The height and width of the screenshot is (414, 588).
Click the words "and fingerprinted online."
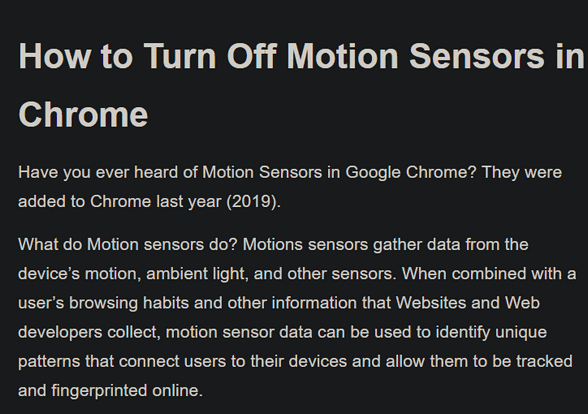tap(111, 391)
